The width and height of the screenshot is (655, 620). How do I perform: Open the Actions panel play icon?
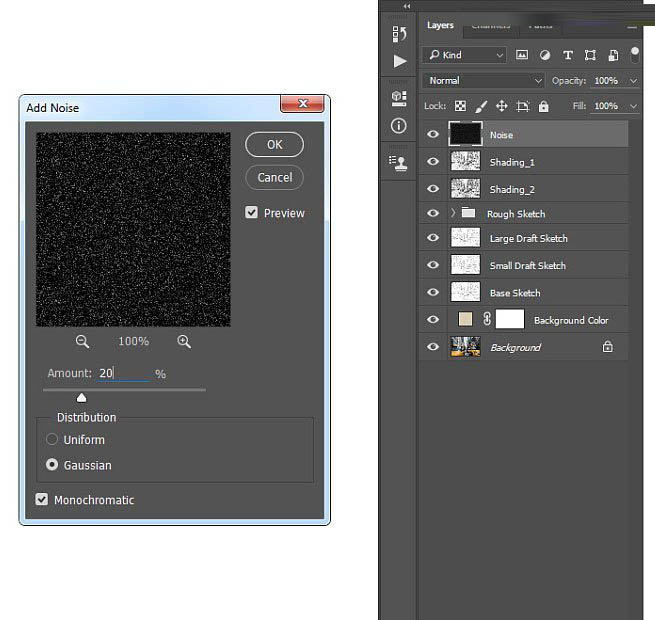[399, 61]
